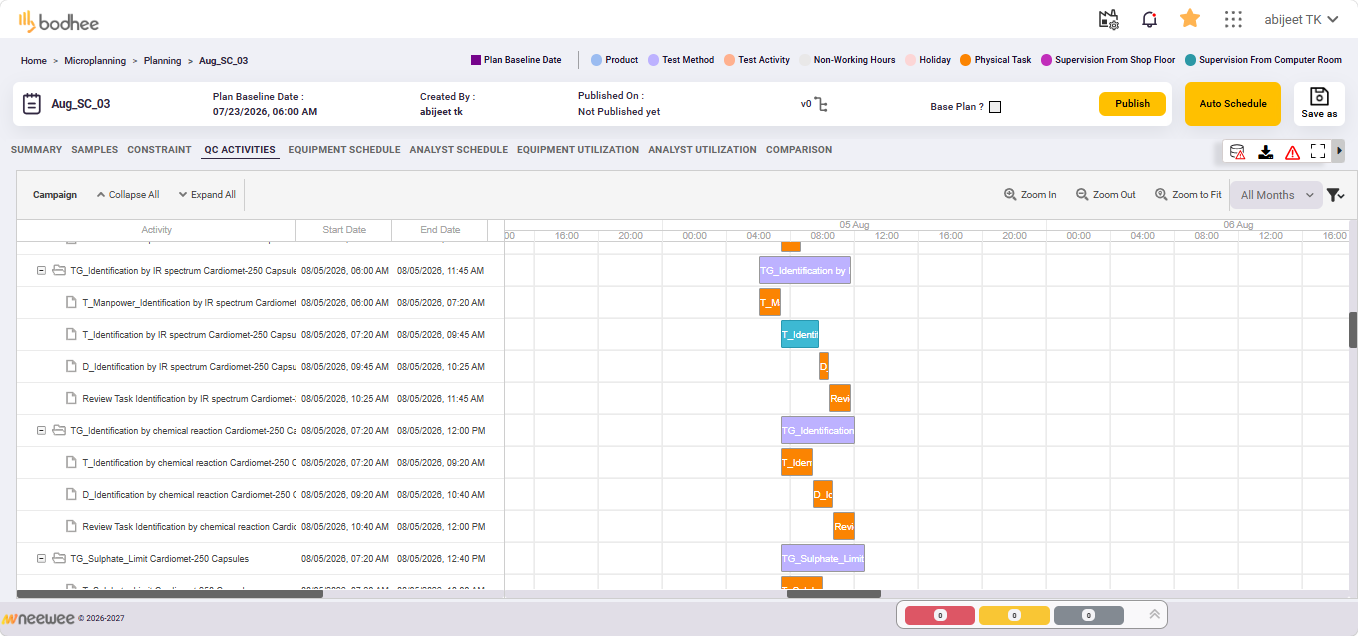Viewport: 1358px width, 636px height.
Task: Tick the Base Plan checkbox
Action: (995, 107)
